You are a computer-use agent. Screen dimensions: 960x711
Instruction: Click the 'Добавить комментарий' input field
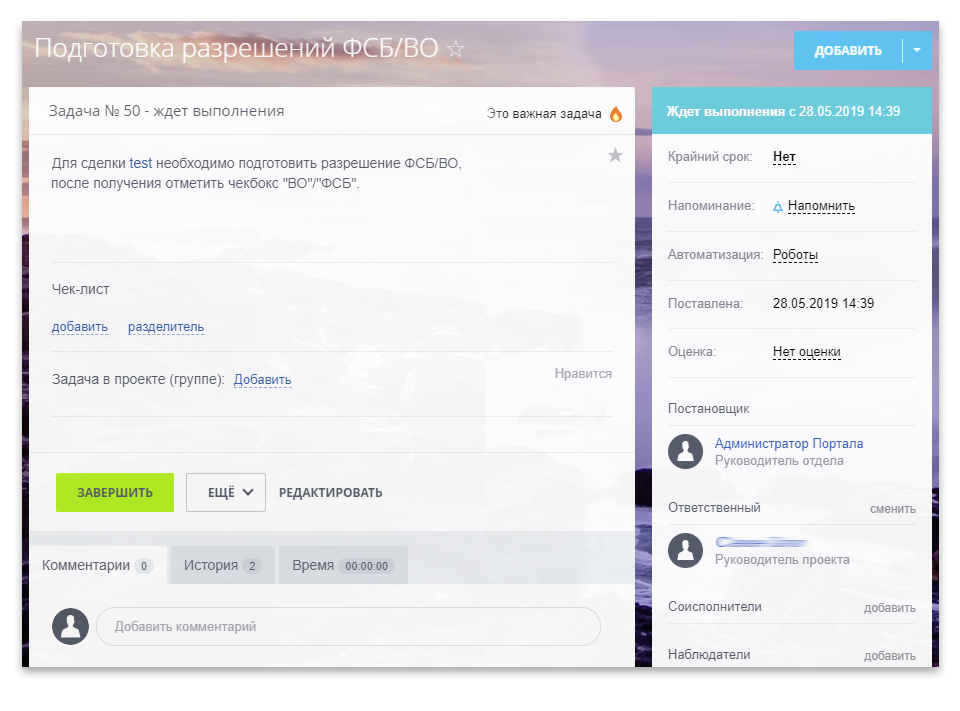click(x=348, y=626)
